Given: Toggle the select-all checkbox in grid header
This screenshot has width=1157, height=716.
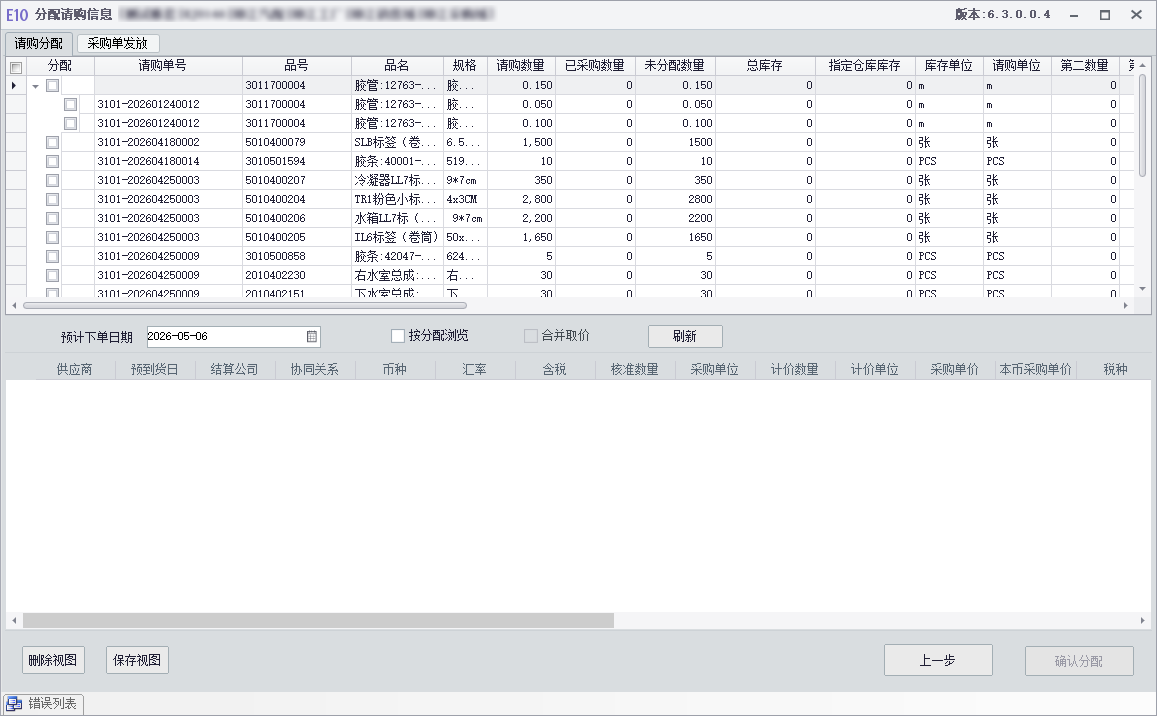Looking at the screenshot, I should pos(15,68).
